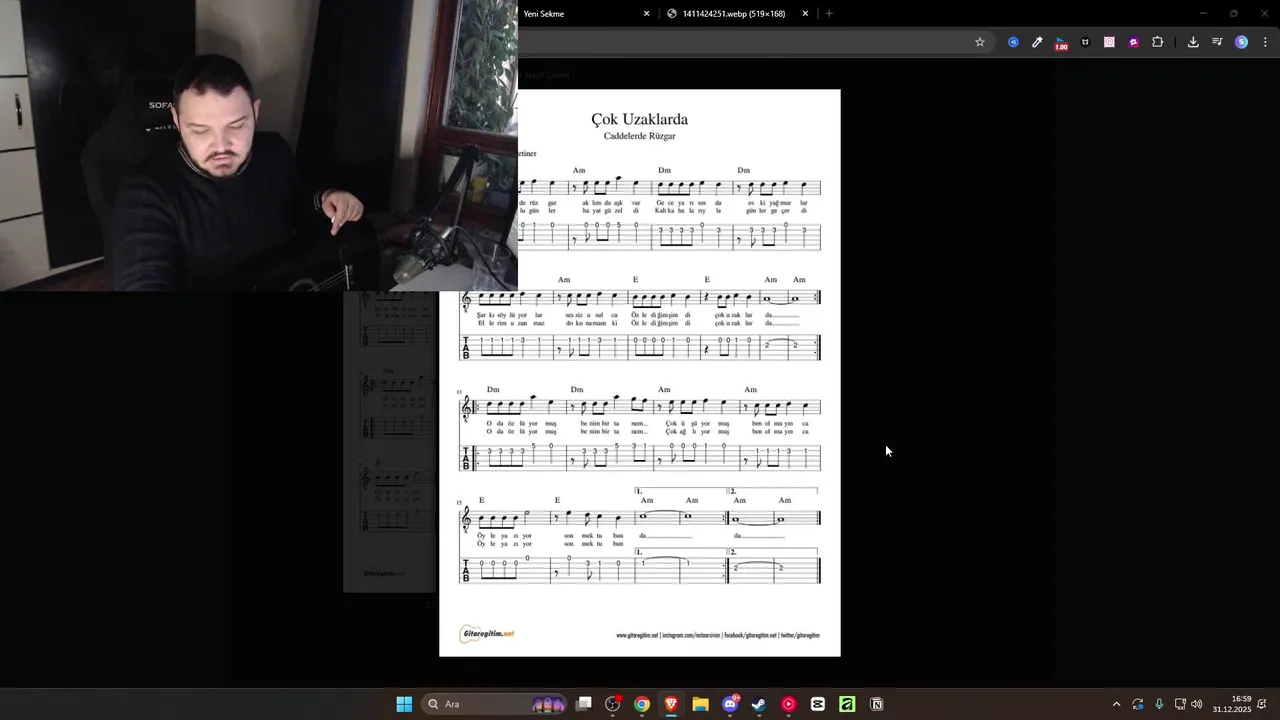The image size is (1280, 720).
Task: Click the Gitaregitim.net logo on sheet
Action: [x=488, y=634]
